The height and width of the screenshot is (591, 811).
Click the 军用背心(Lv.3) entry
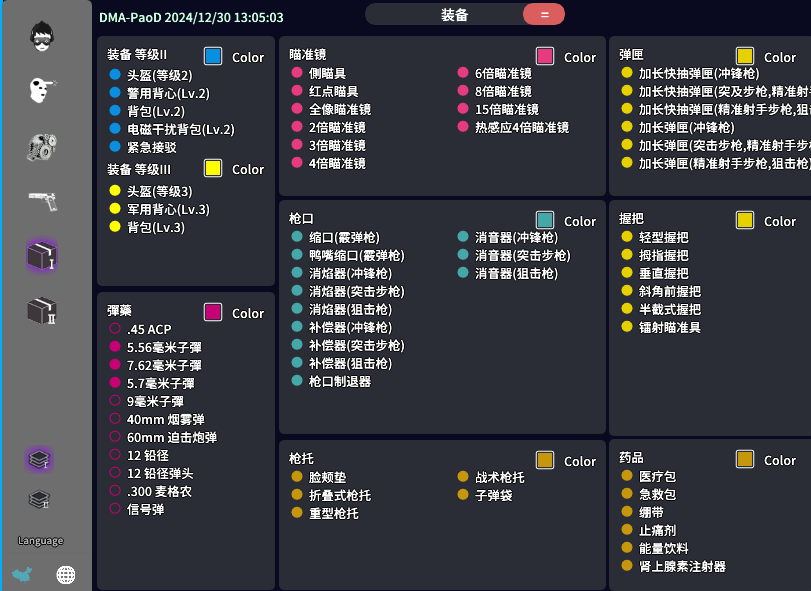coord(168,209)
